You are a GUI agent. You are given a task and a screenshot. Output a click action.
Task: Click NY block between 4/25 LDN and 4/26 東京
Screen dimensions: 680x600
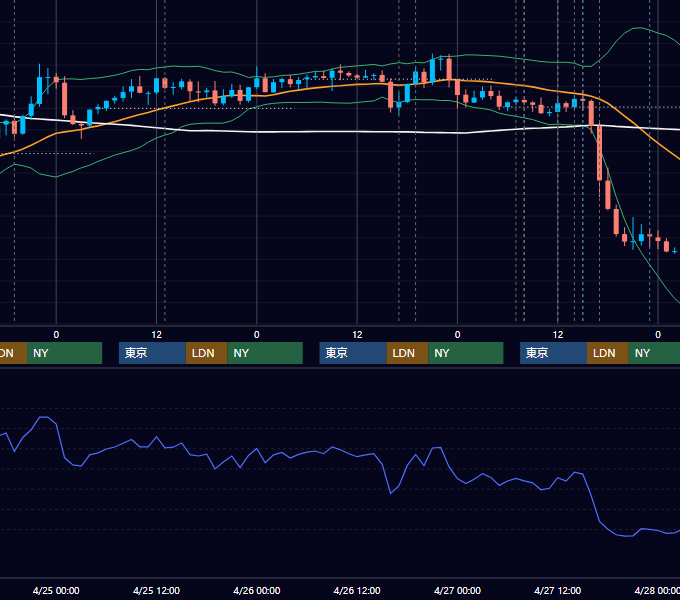(265, 353)
